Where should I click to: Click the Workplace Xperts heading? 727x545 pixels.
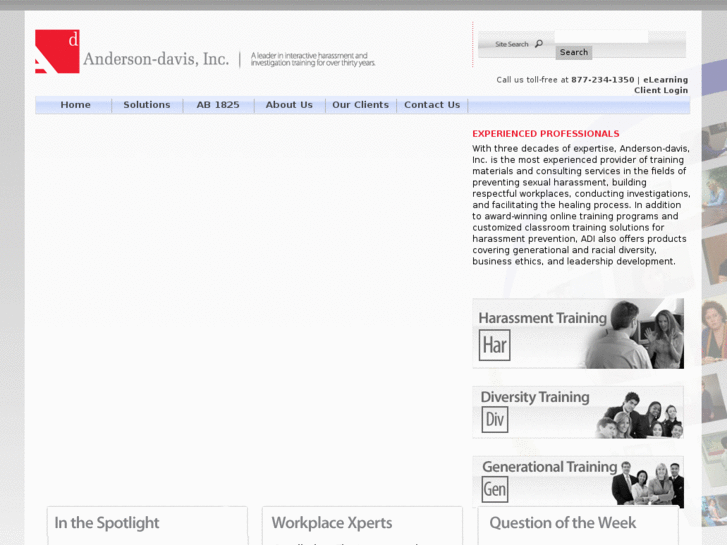click(332, 523)
